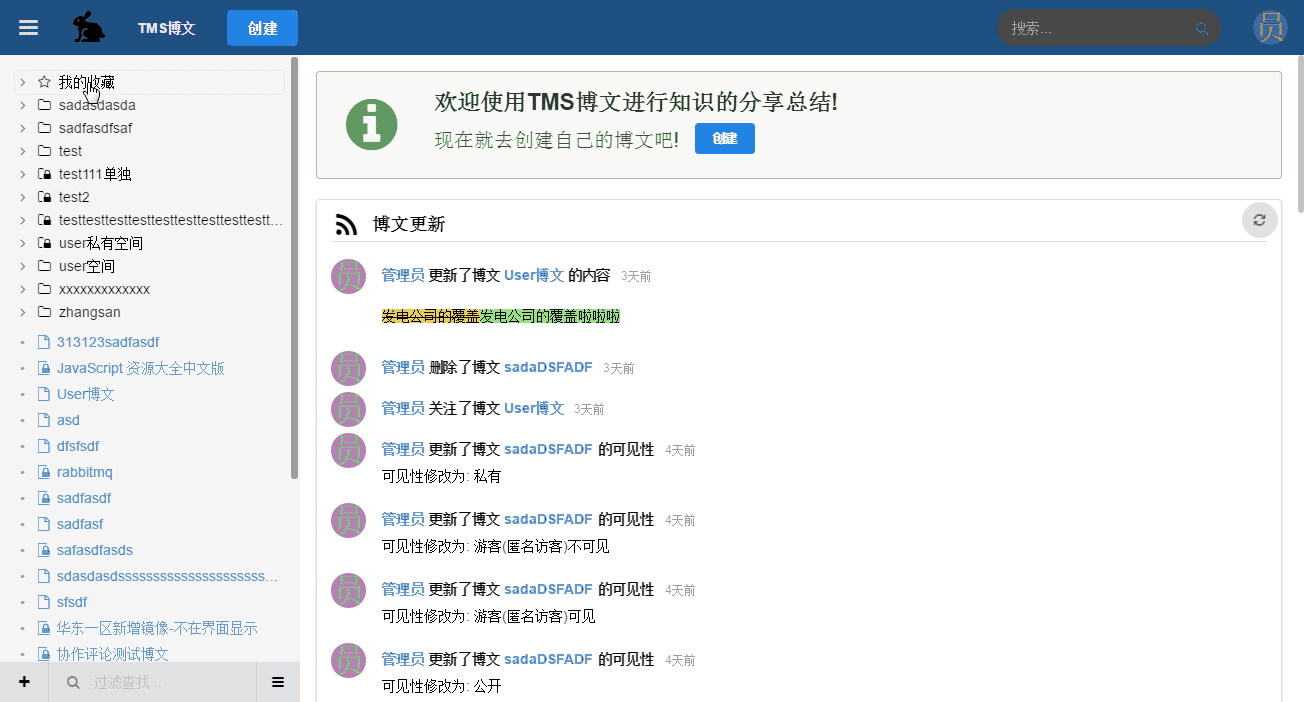The image size is (1304, 702).
Task: Click the user avatar in top right
Action: 1270,28
